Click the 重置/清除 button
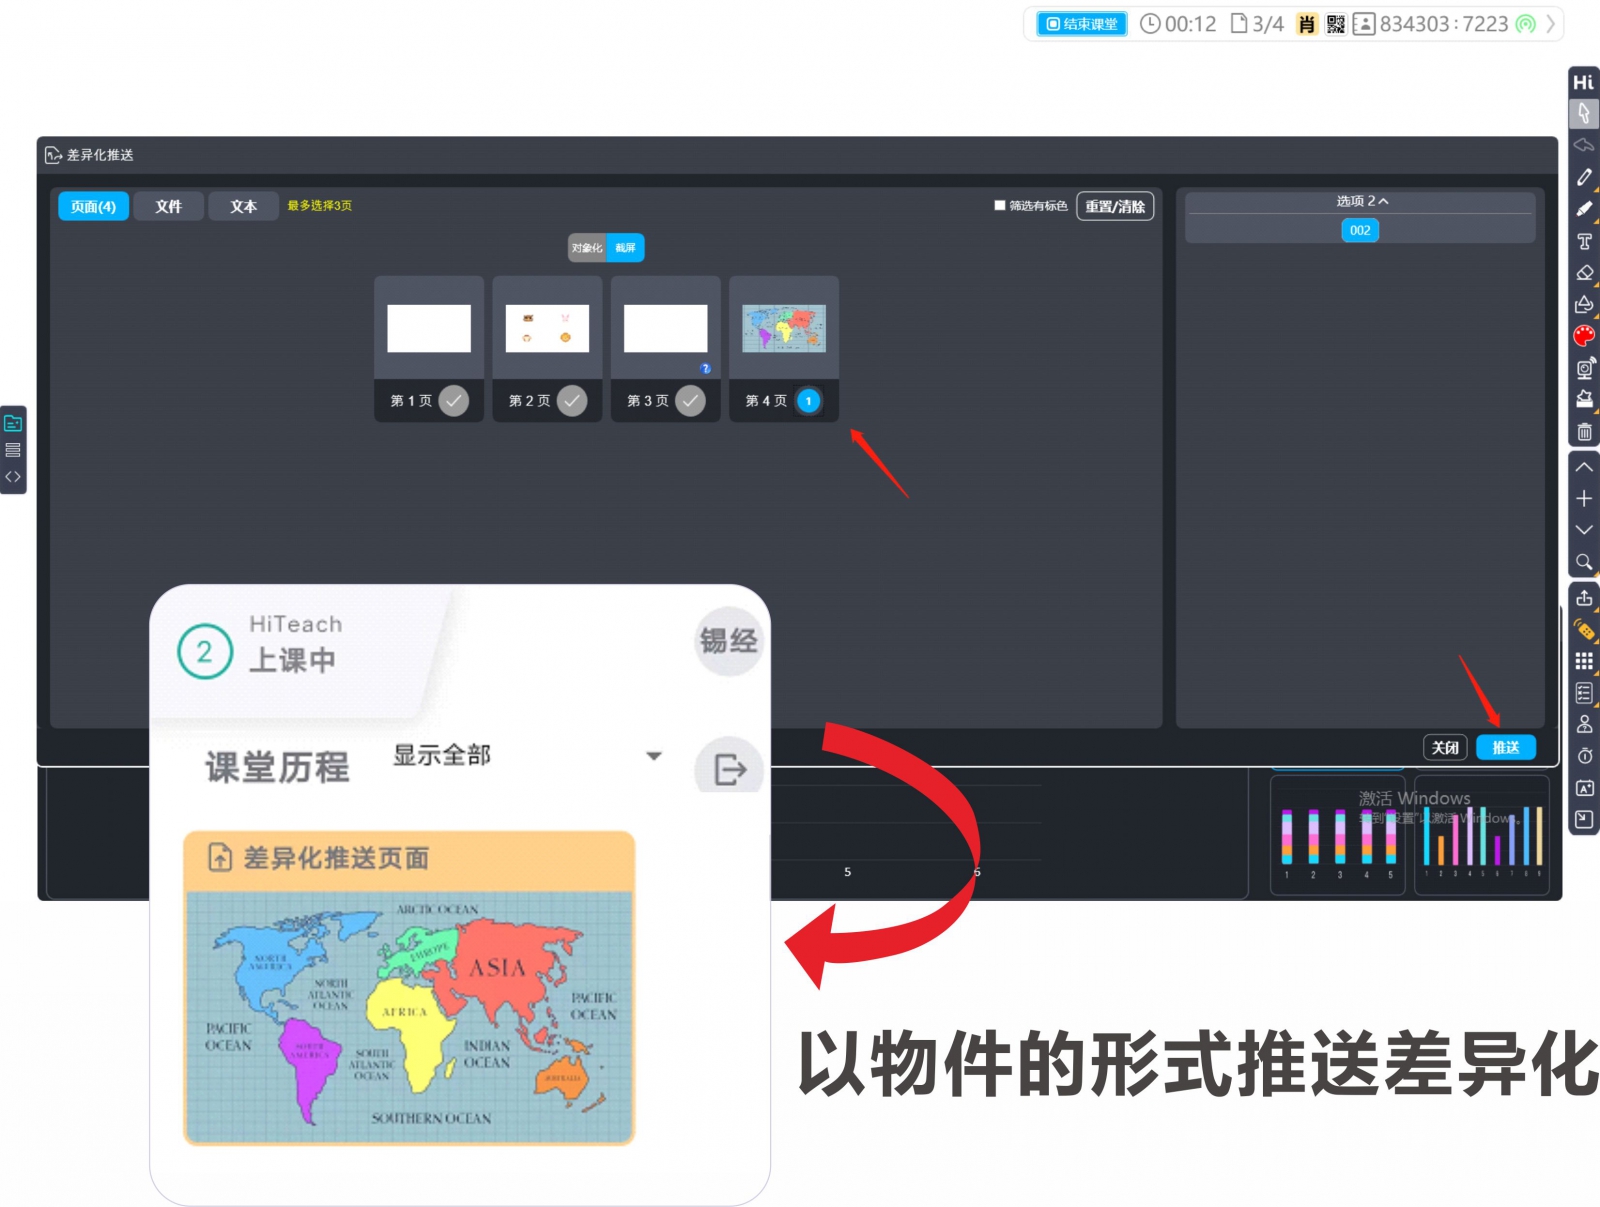This screenshot has height=1207, width=1600. 1114,206
